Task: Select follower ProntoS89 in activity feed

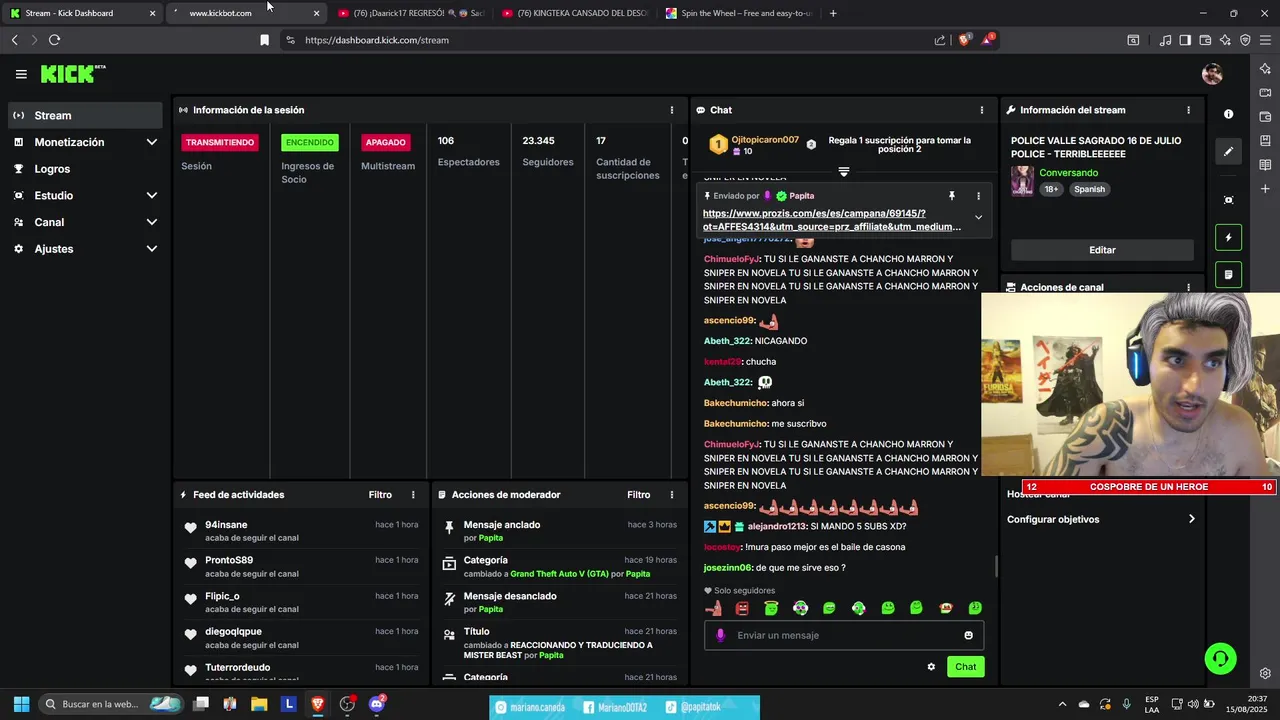Action: [x=229, y=560]
